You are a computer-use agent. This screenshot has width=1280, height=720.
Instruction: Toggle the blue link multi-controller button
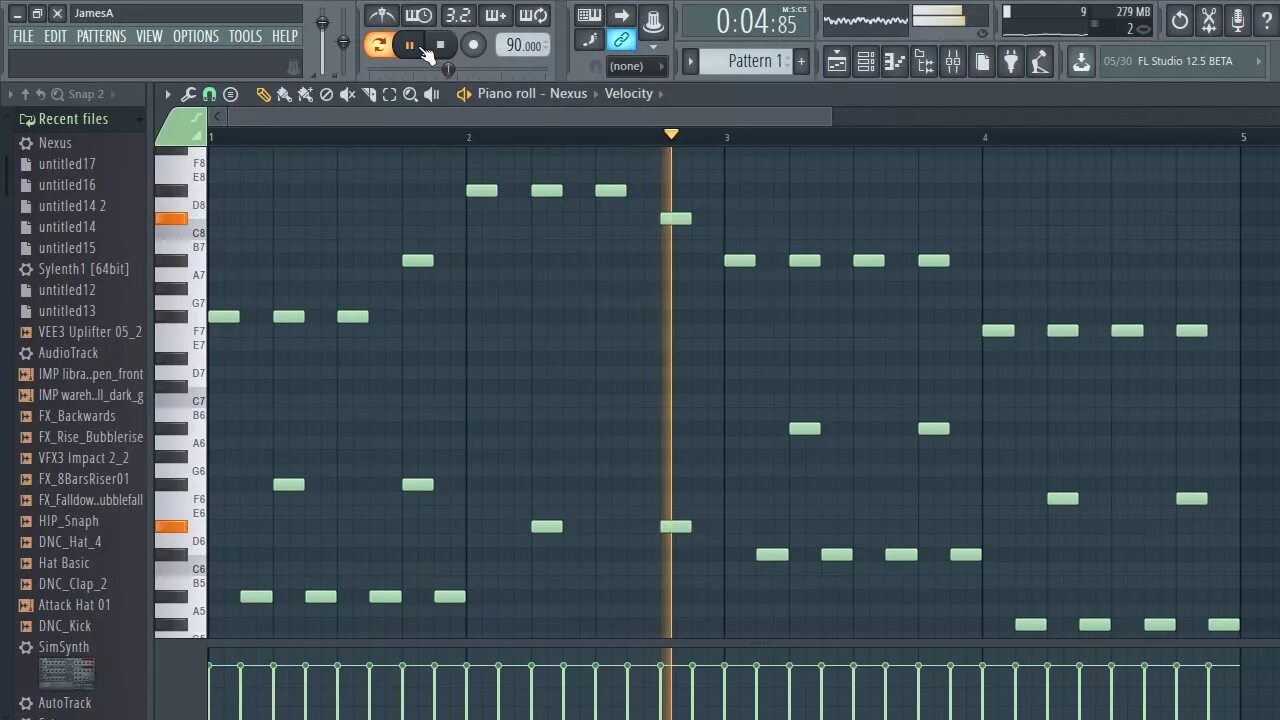coord(622,40)
